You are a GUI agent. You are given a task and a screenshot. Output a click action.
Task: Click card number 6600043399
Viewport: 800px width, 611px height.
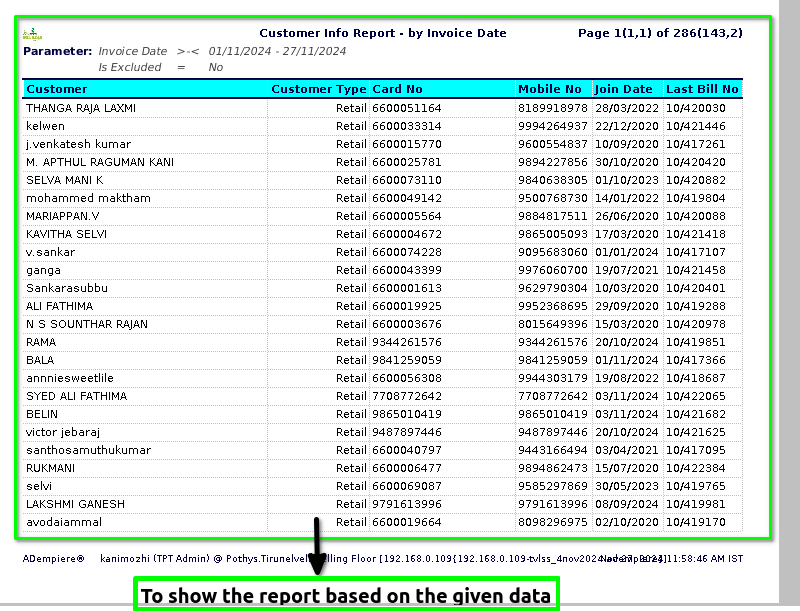(x=407, y=270)
